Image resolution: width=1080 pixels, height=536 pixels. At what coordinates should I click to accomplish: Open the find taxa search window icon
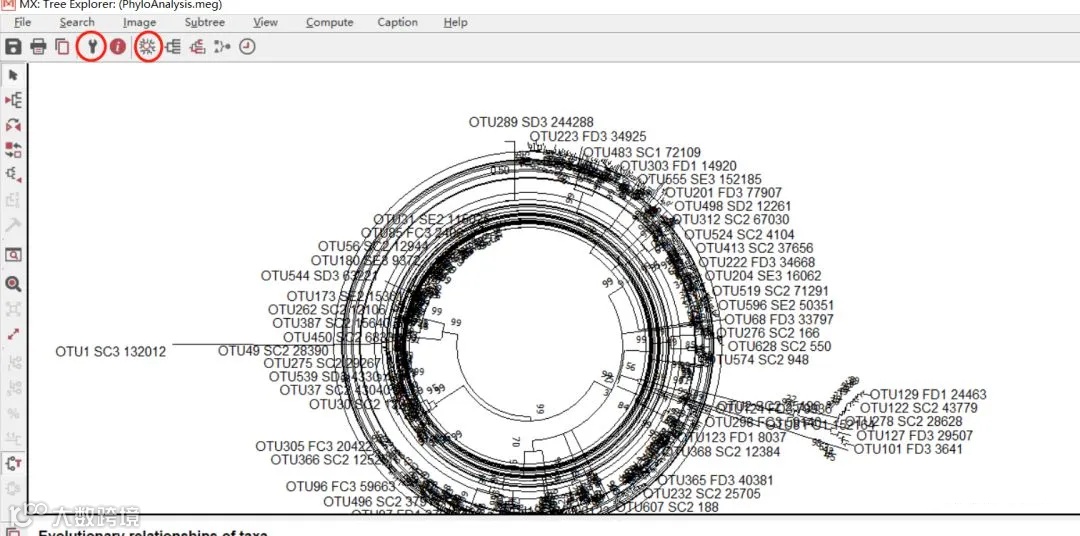[13, 256]
